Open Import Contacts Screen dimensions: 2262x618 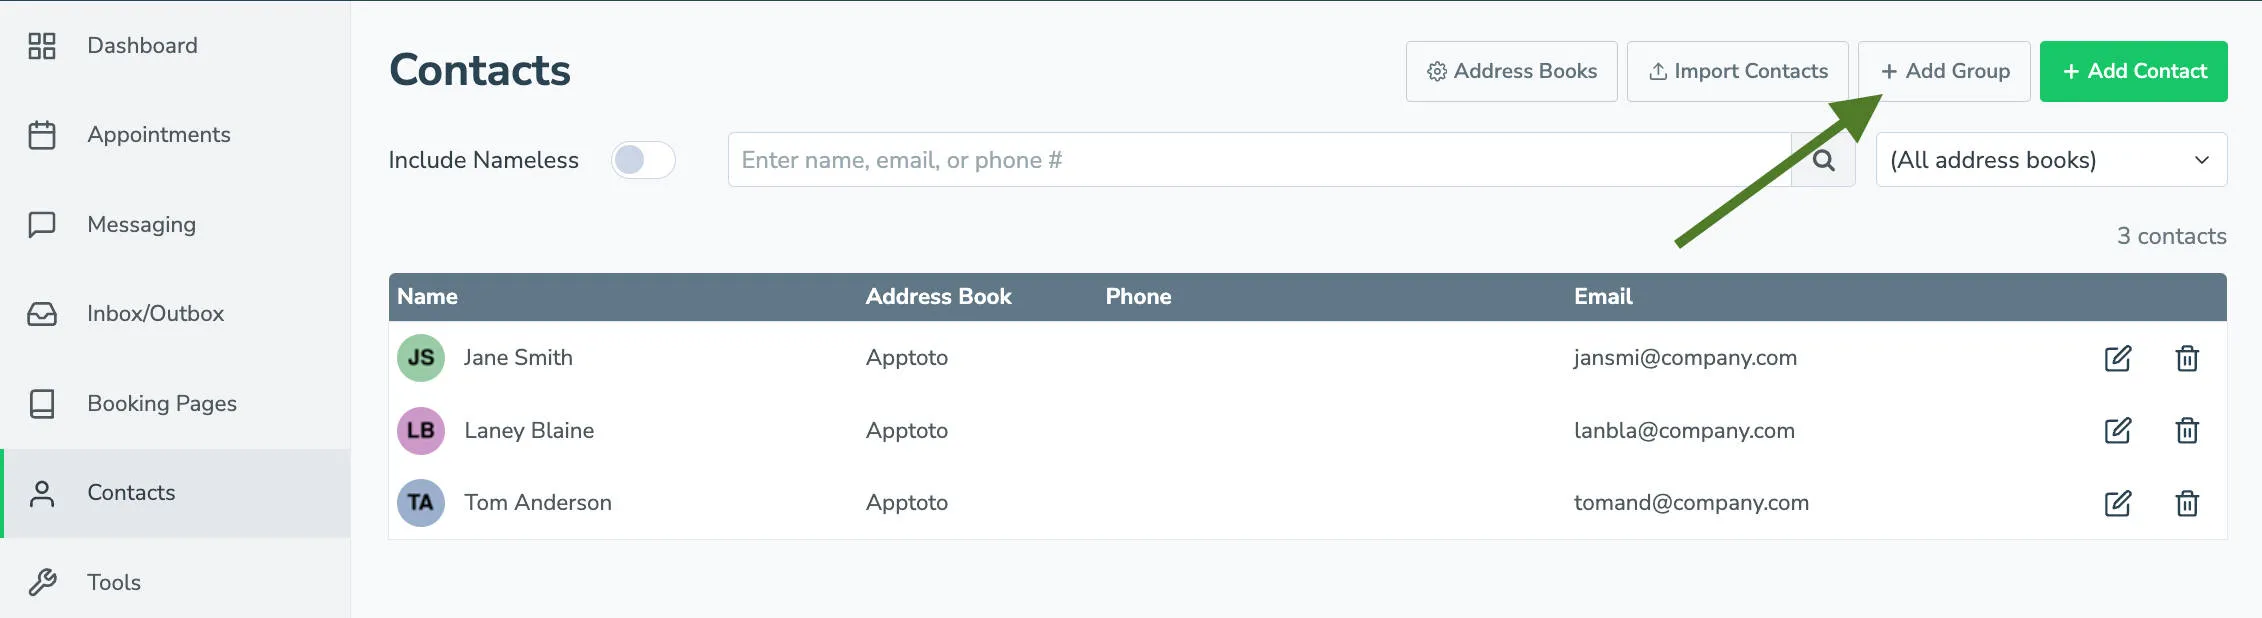point(1738,71)
